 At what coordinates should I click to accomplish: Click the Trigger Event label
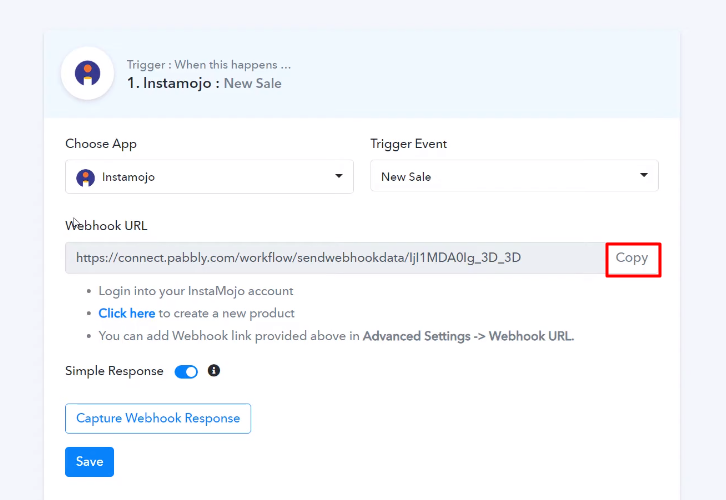408,144
